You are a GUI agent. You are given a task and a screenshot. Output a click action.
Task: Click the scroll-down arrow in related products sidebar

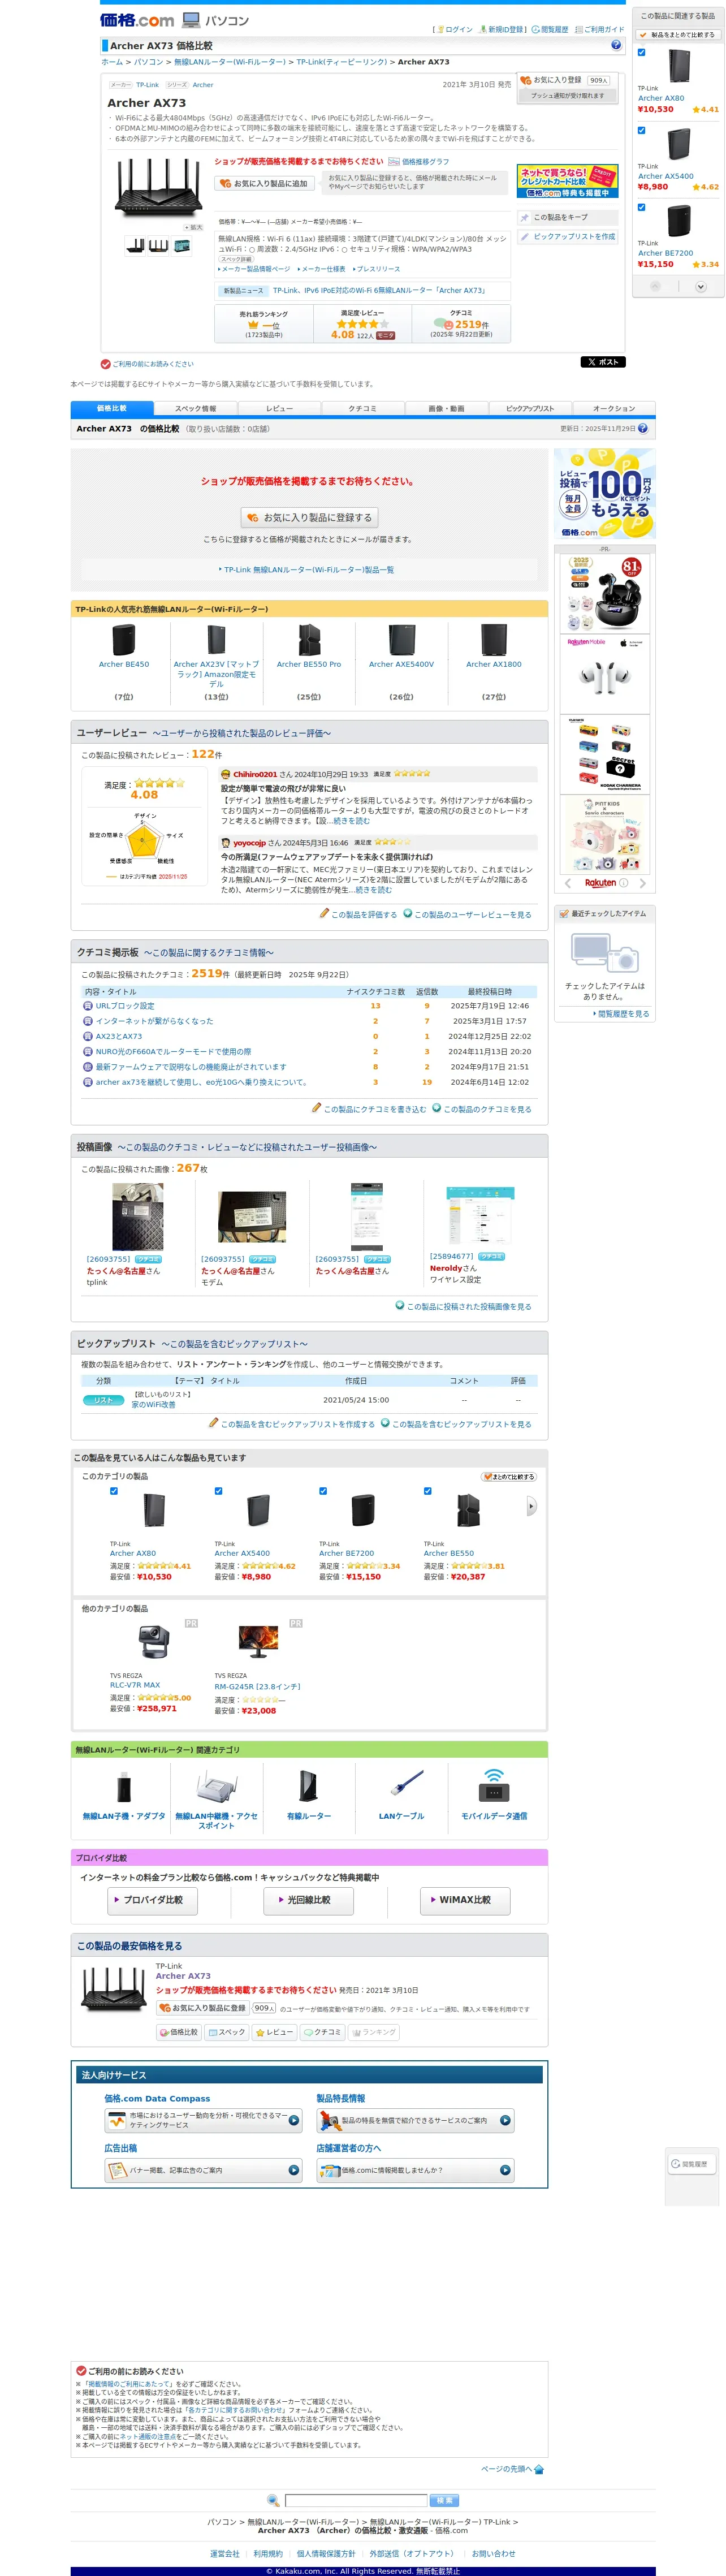click(701, 287)
